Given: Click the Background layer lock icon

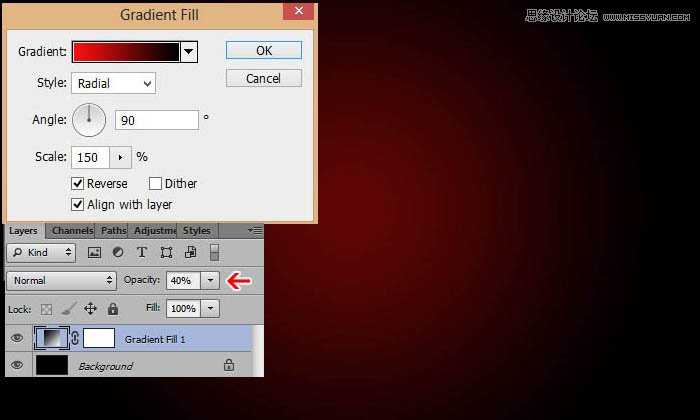Looking at the screenshot, I should click(x=229, y=365).
